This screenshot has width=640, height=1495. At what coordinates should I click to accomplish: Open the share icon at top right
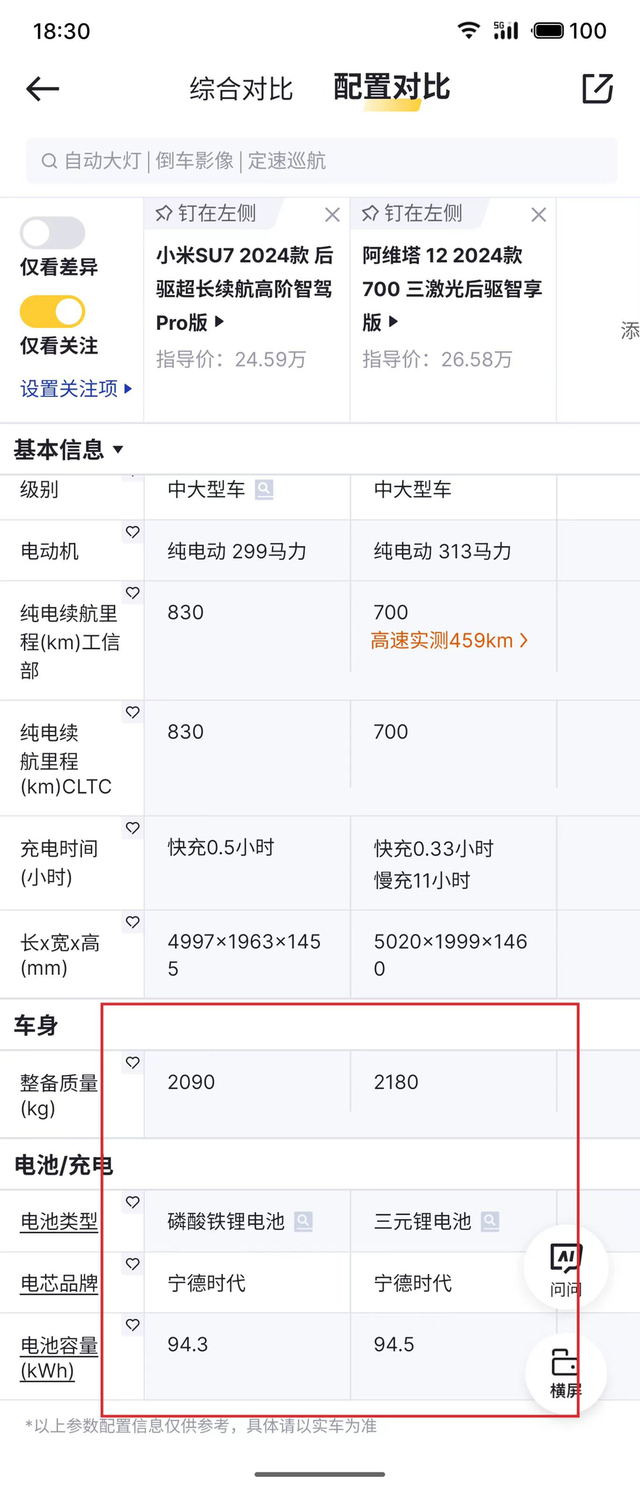[x=597, y=89]
